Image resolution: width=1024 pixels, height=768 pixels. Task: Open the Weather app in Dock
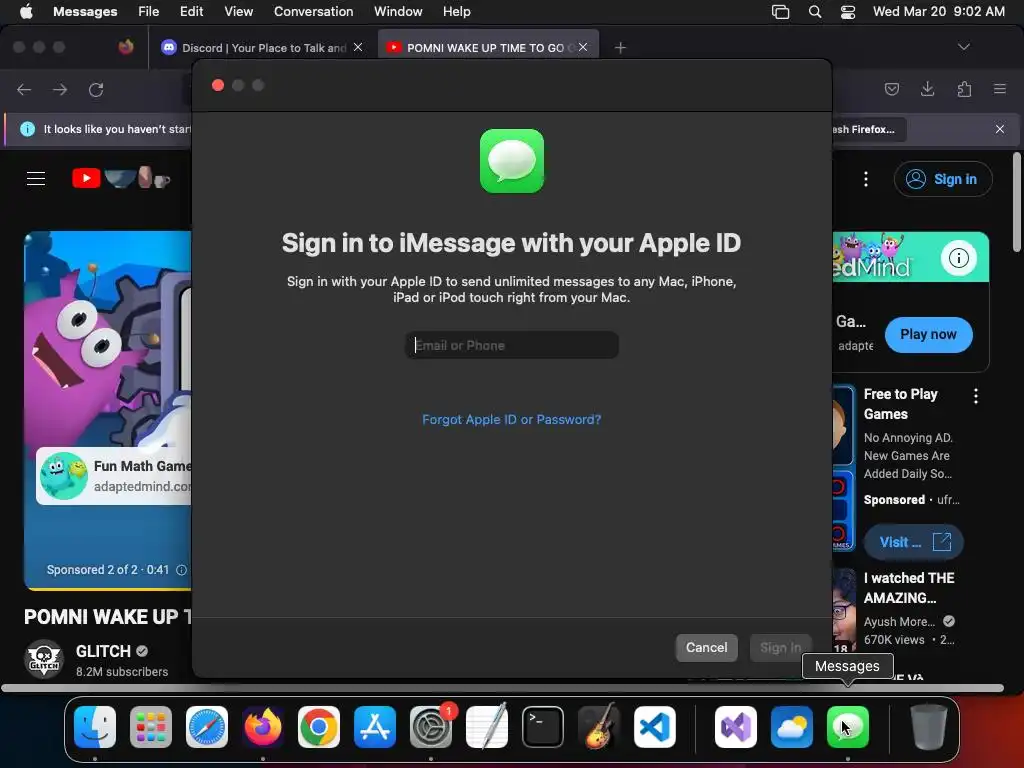click(792, 726)
